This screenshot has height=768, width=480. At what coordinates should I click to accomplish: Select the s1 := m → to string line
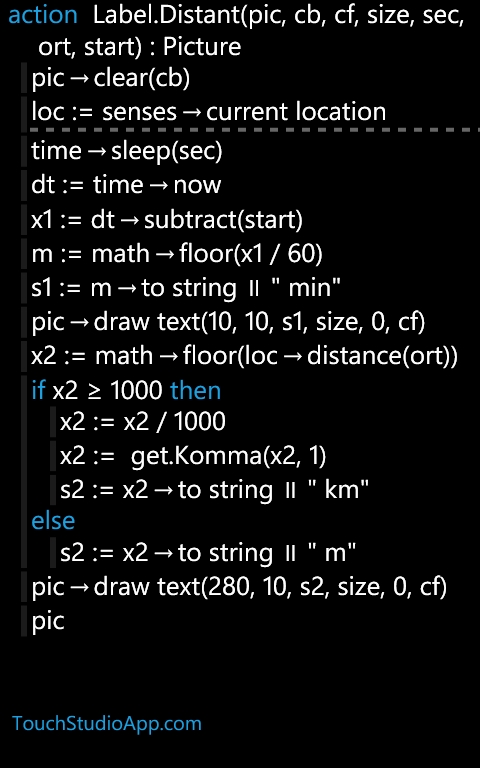coord(186,288)
